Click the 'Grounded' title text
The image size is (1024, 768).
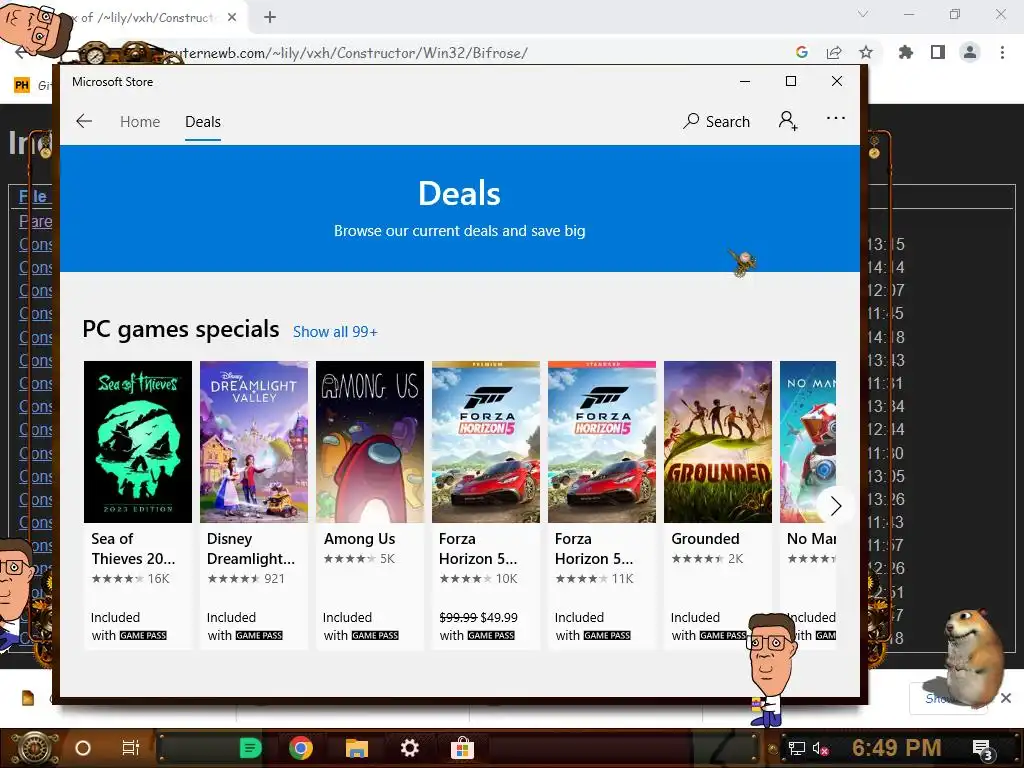click(705, 539)
